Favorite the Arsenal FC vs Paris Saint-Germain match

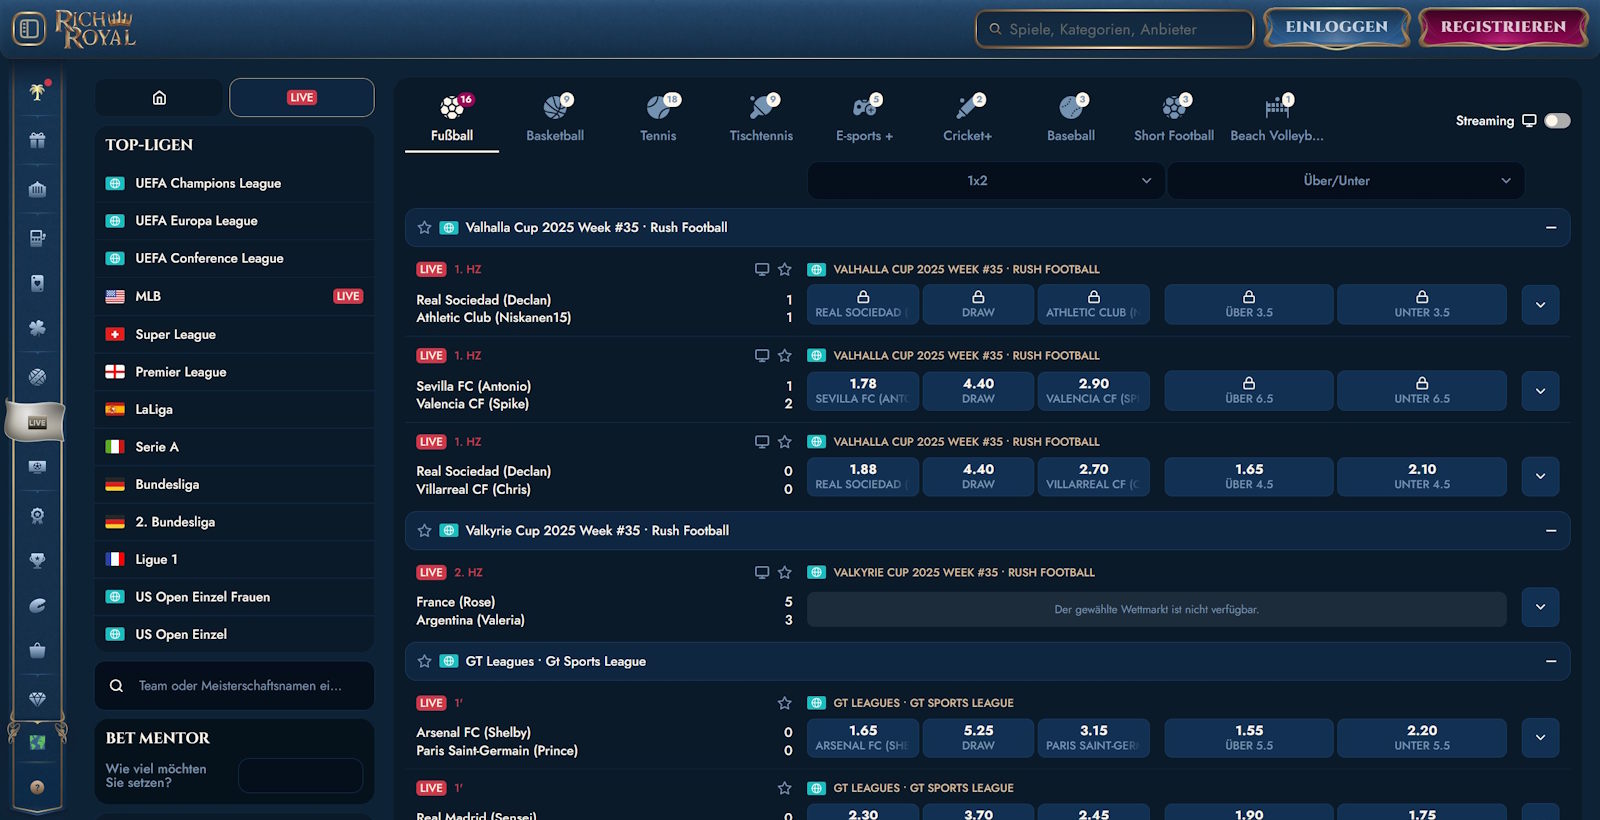pos(784,703)
